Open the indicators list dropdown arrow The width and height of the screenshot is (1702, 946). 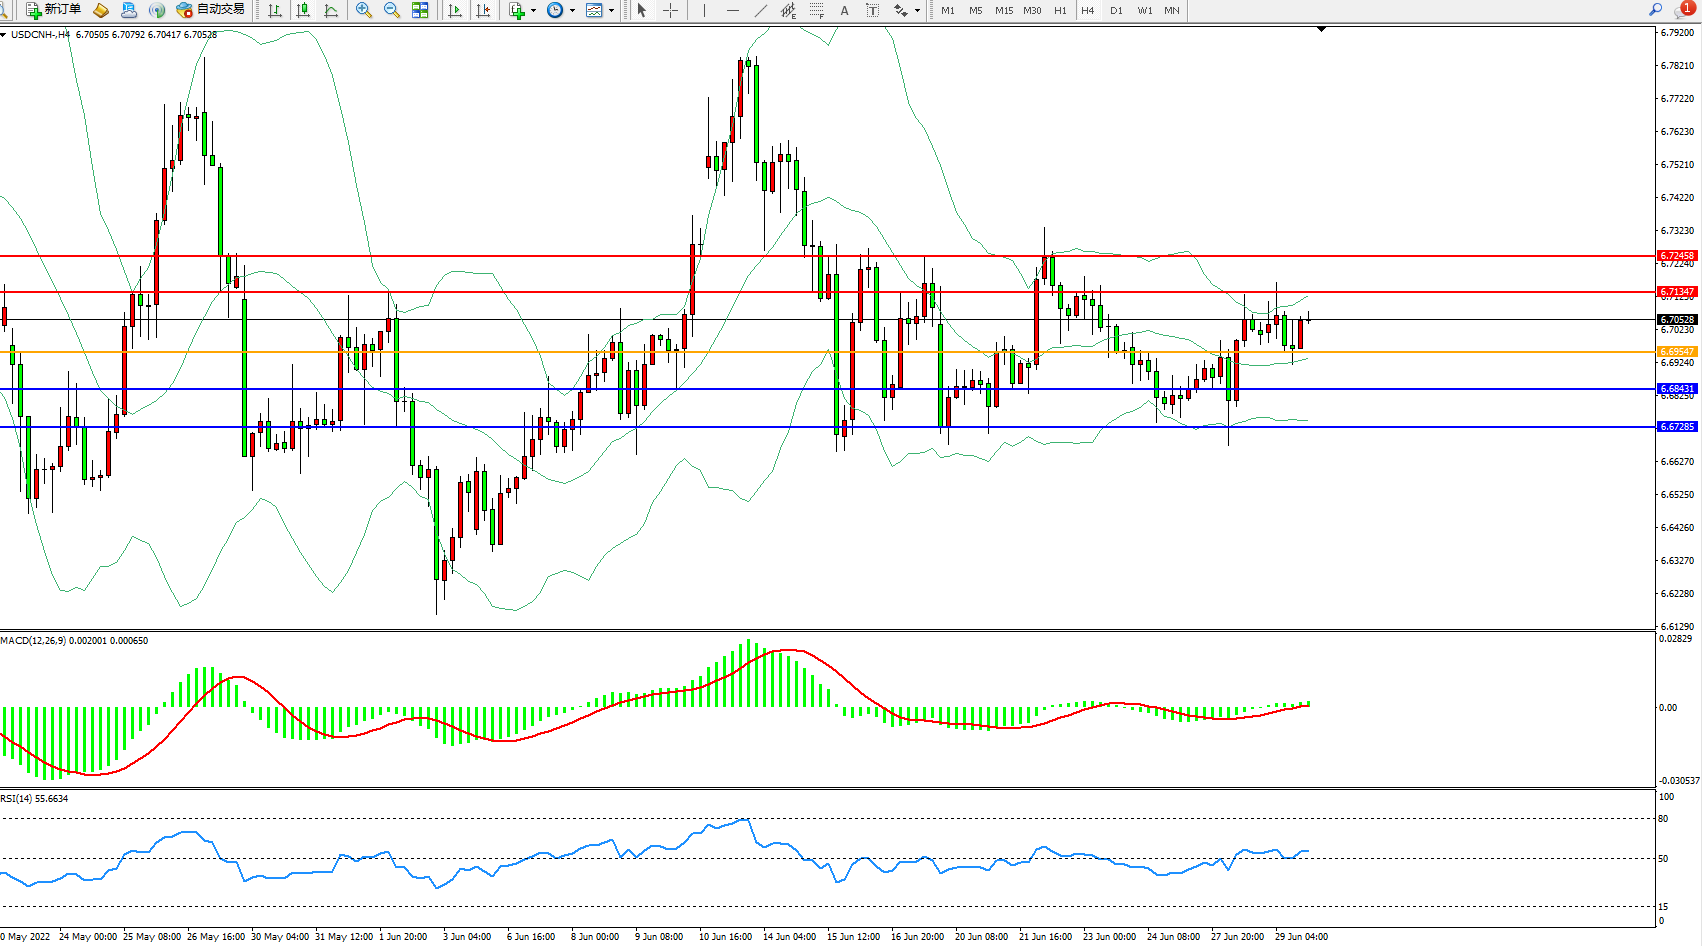point(533,10)
